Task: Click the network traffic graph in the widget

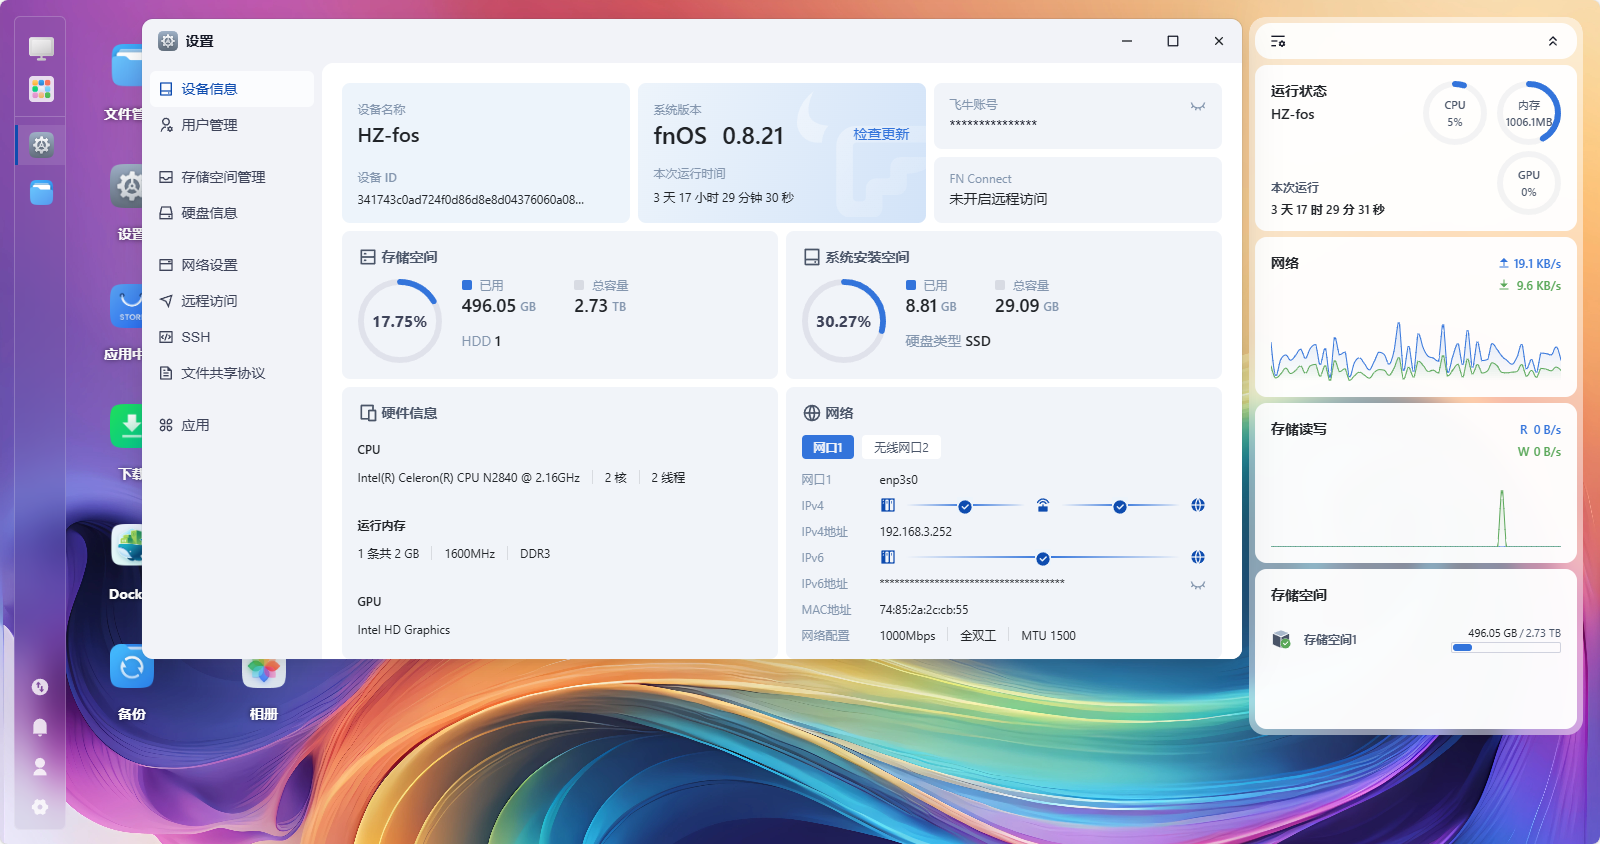Action: [1416, 350]
